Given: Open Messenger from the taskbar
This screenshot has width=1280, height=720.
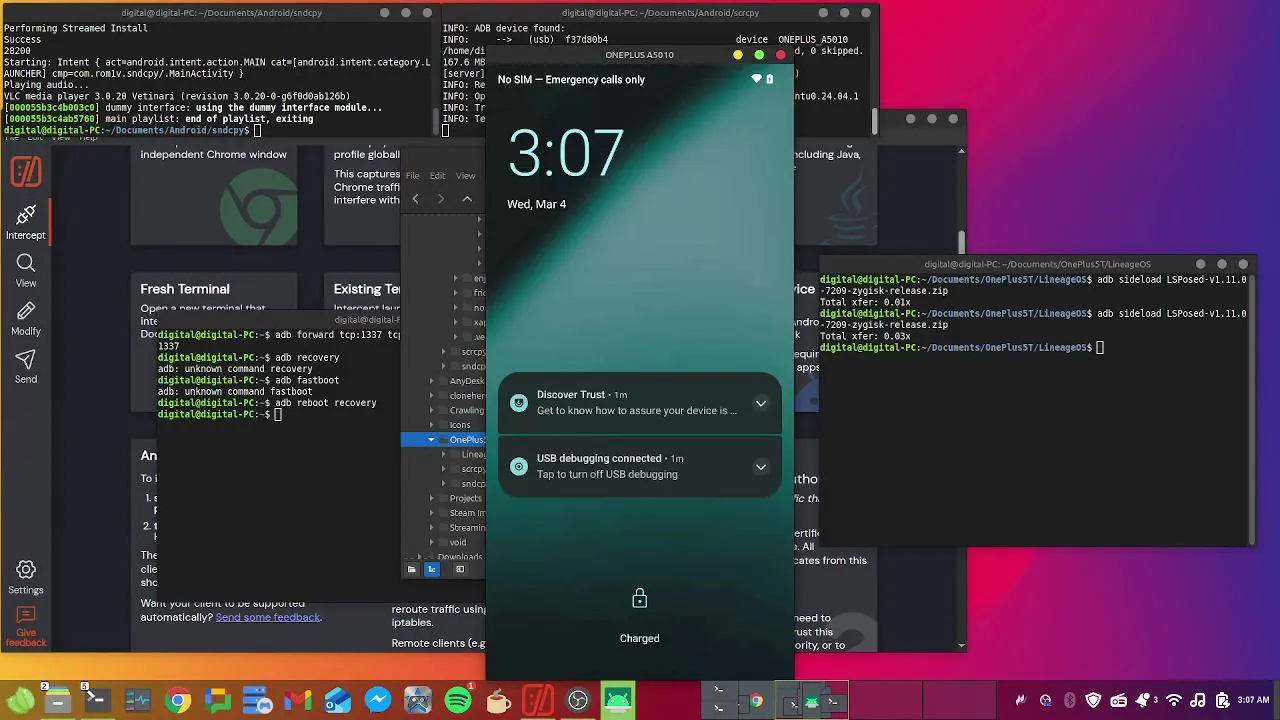Looking at the screenshot, I should click(x=378, y=700).
